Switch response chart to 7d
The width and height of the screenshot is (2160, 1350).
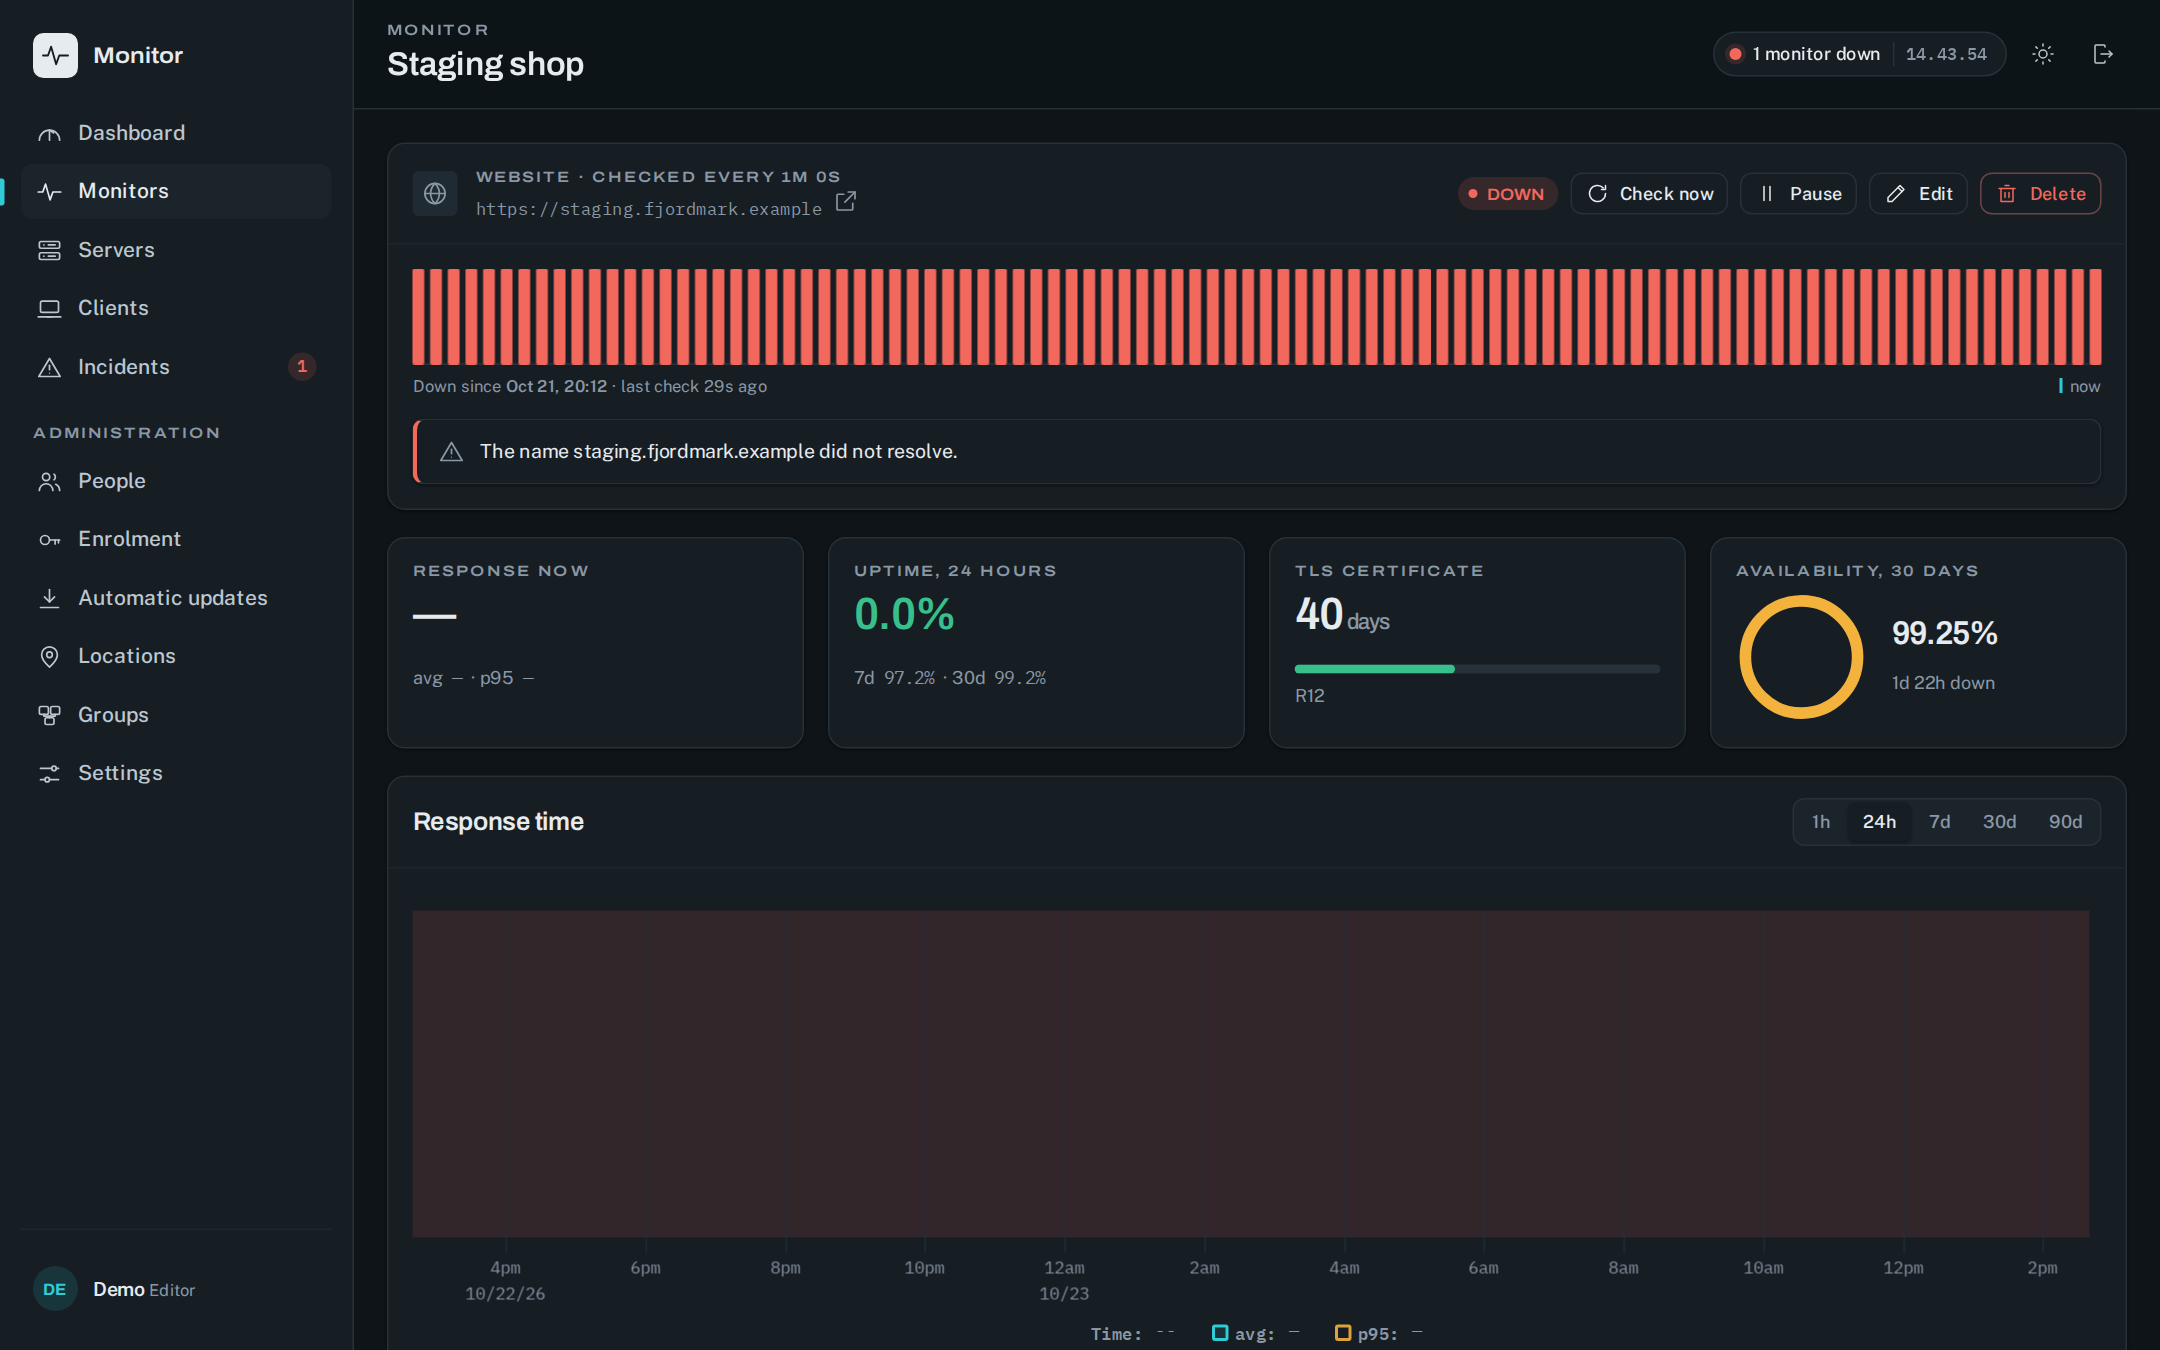tap(1939, 822)
